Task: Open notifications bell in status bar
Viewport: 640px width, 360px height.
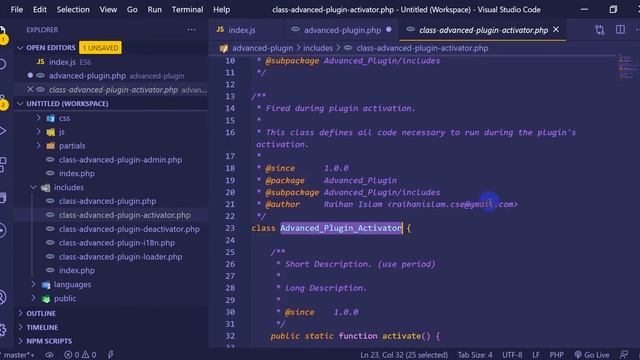Action: pyautogui.click(x=624, y=355)
